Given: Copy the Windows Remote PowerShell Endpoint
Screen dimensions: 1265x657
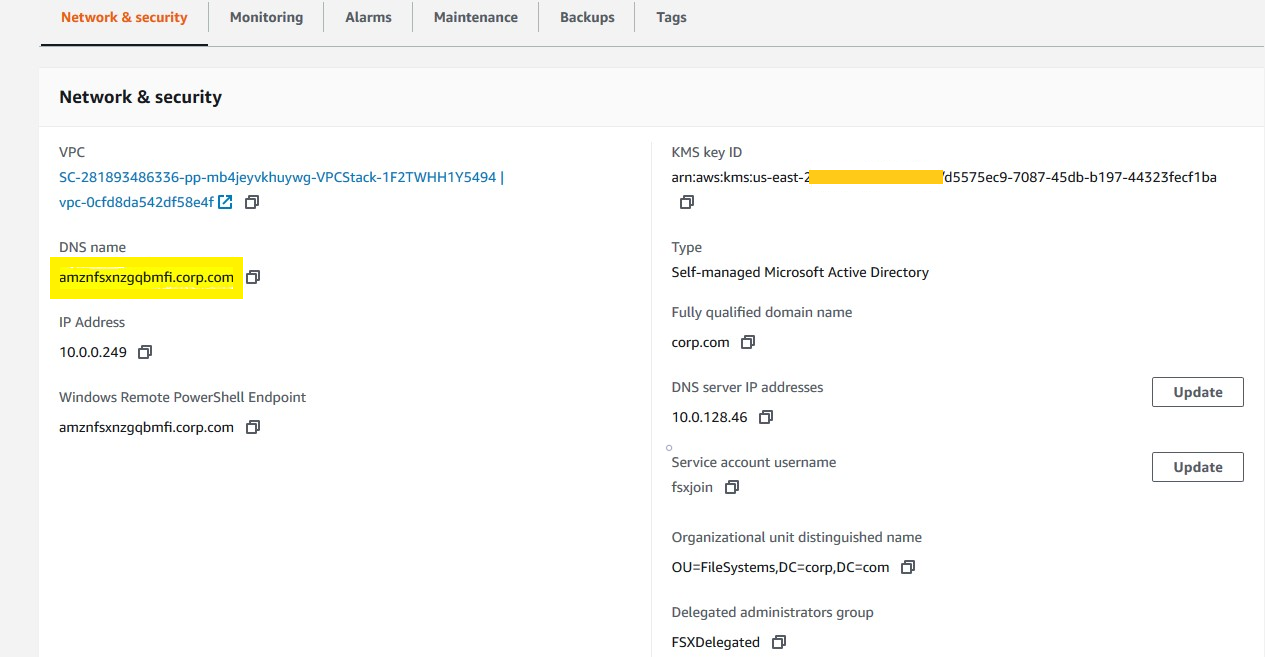Looking at the screenshot, I should pyautogui.click(x=253, y=427).
